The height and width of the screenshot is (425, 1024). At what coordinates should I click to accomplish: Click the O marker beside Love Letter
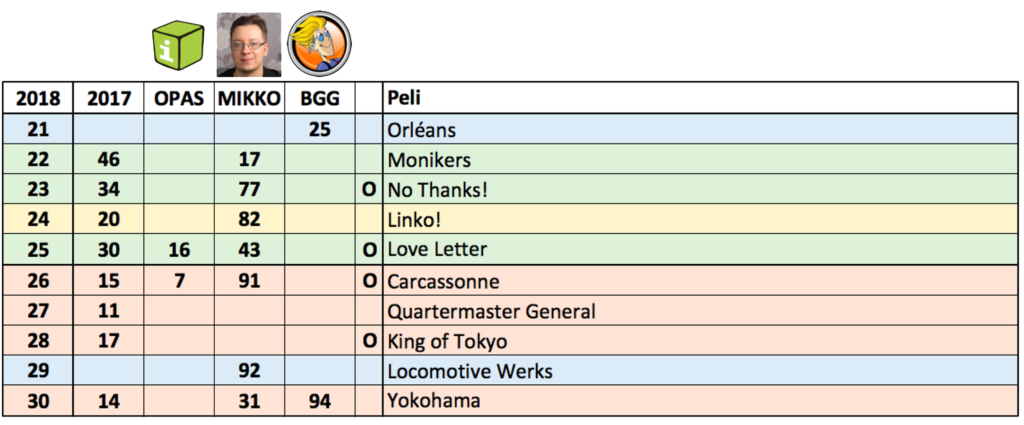(369, 250)
